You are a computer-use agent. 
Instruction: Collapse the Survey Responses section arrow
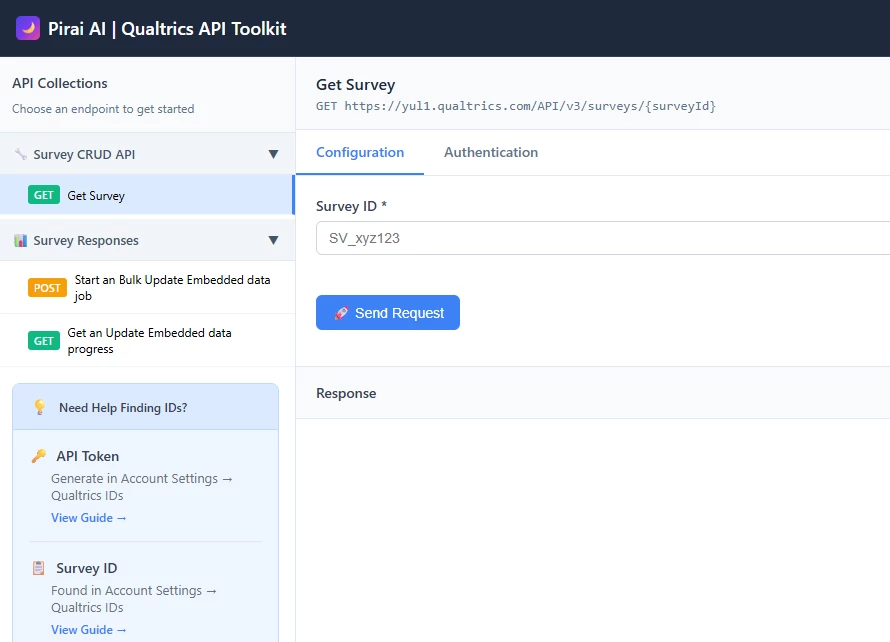coord(273,240)
